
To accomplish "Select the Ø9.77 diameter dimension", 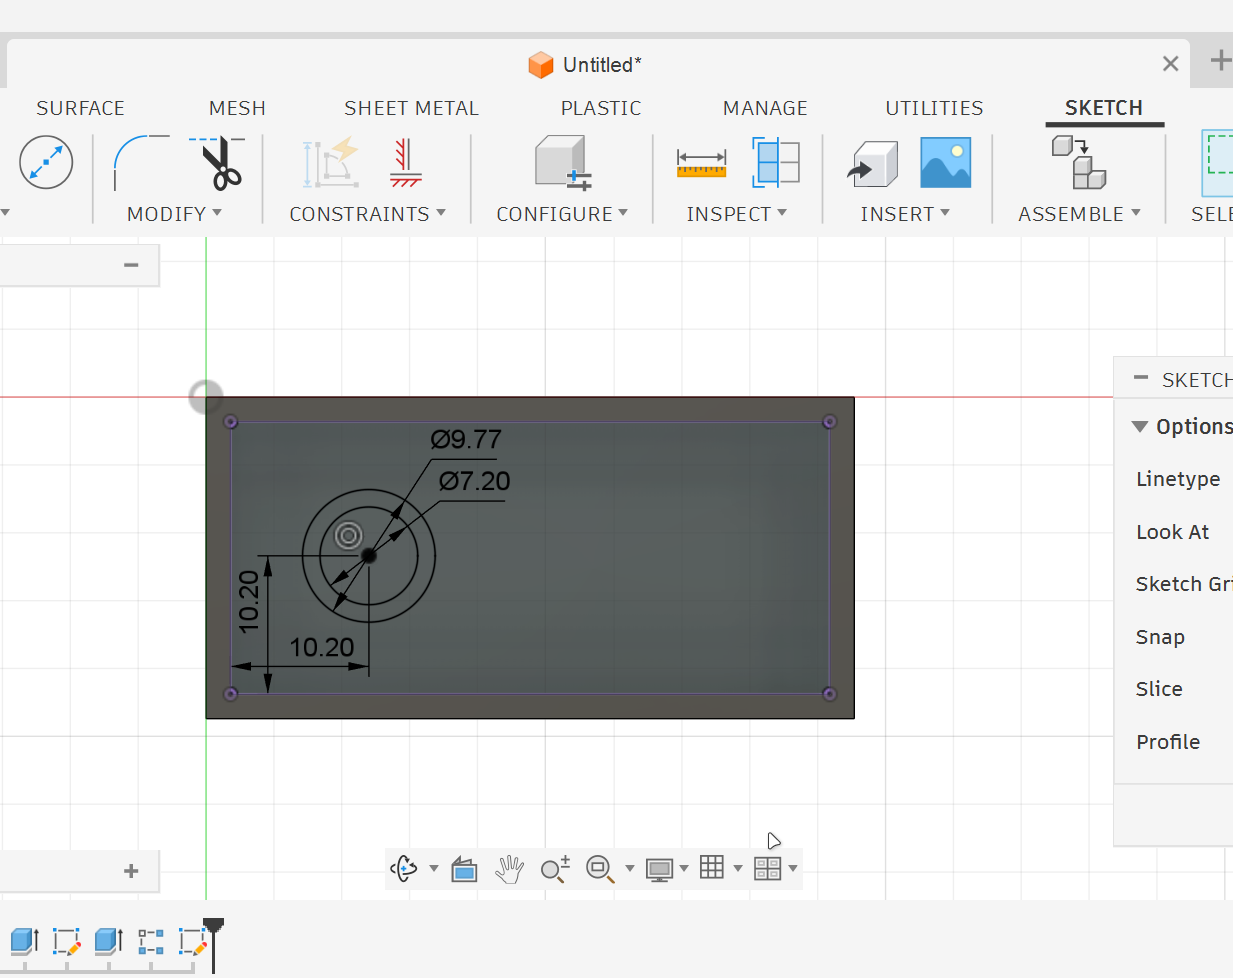I will (x=466, y=439).
